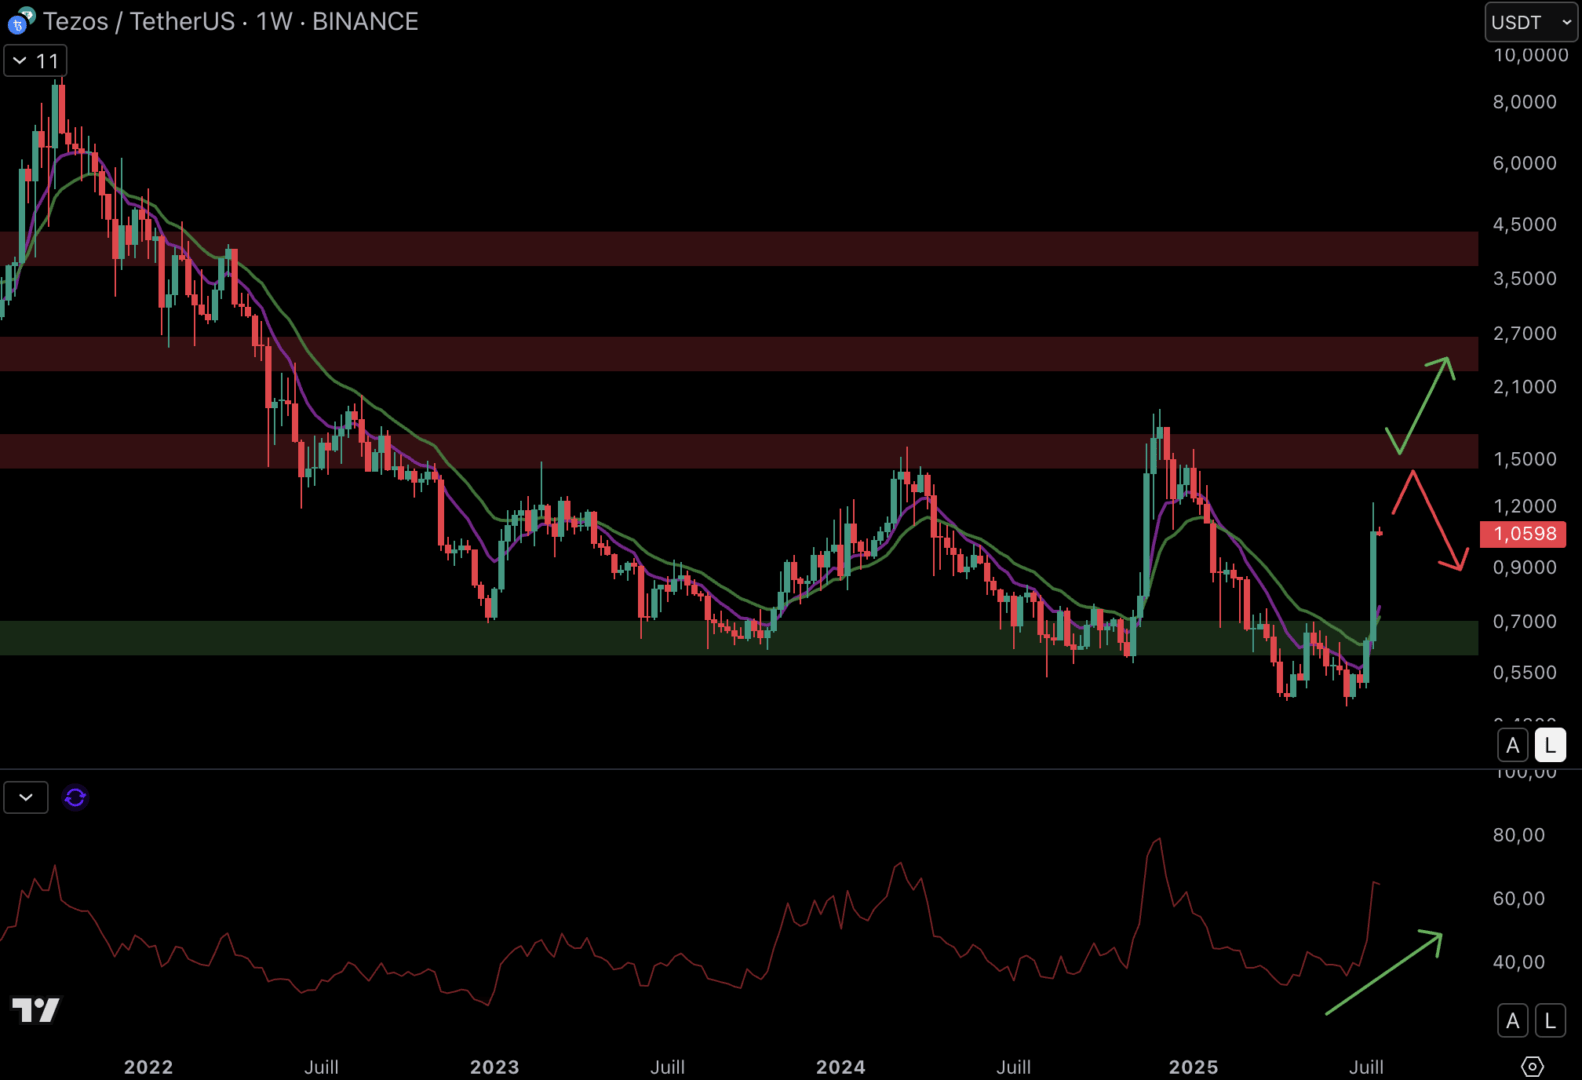Click the 1,5000 price axis label
Viewport: 1582px width, 1080px height.
coord(1524,459)
